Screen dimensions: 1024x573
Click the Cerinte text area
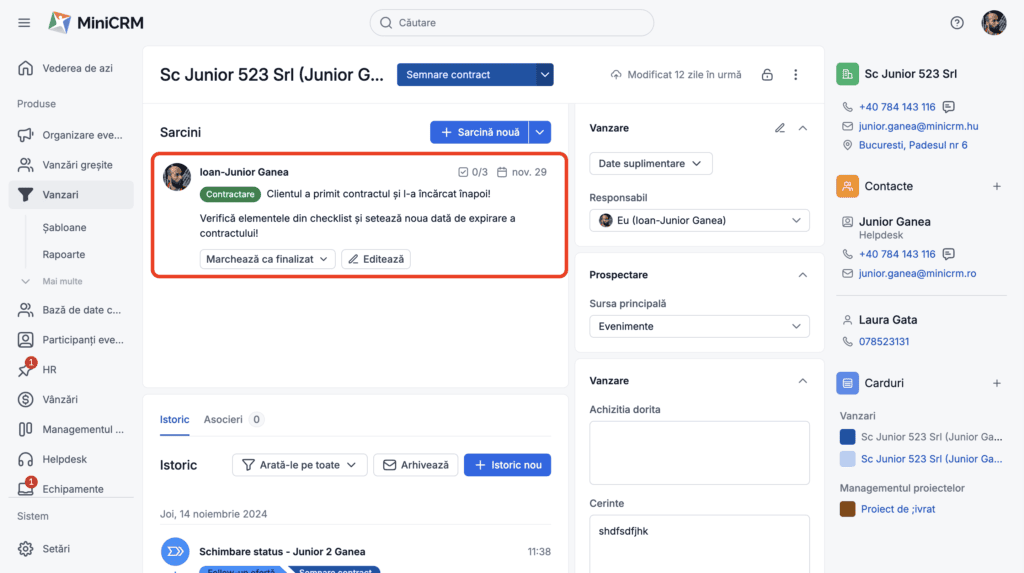[699, 544]
